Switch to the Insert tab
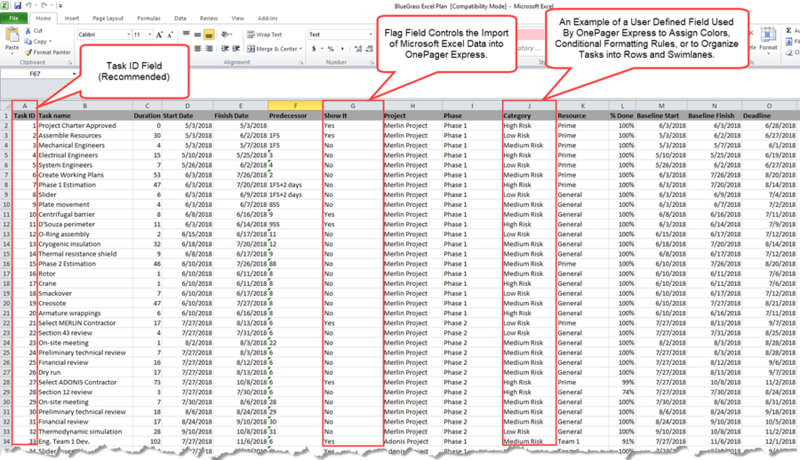The height and width of the screenshot is (460, 800). pos(71,18)
